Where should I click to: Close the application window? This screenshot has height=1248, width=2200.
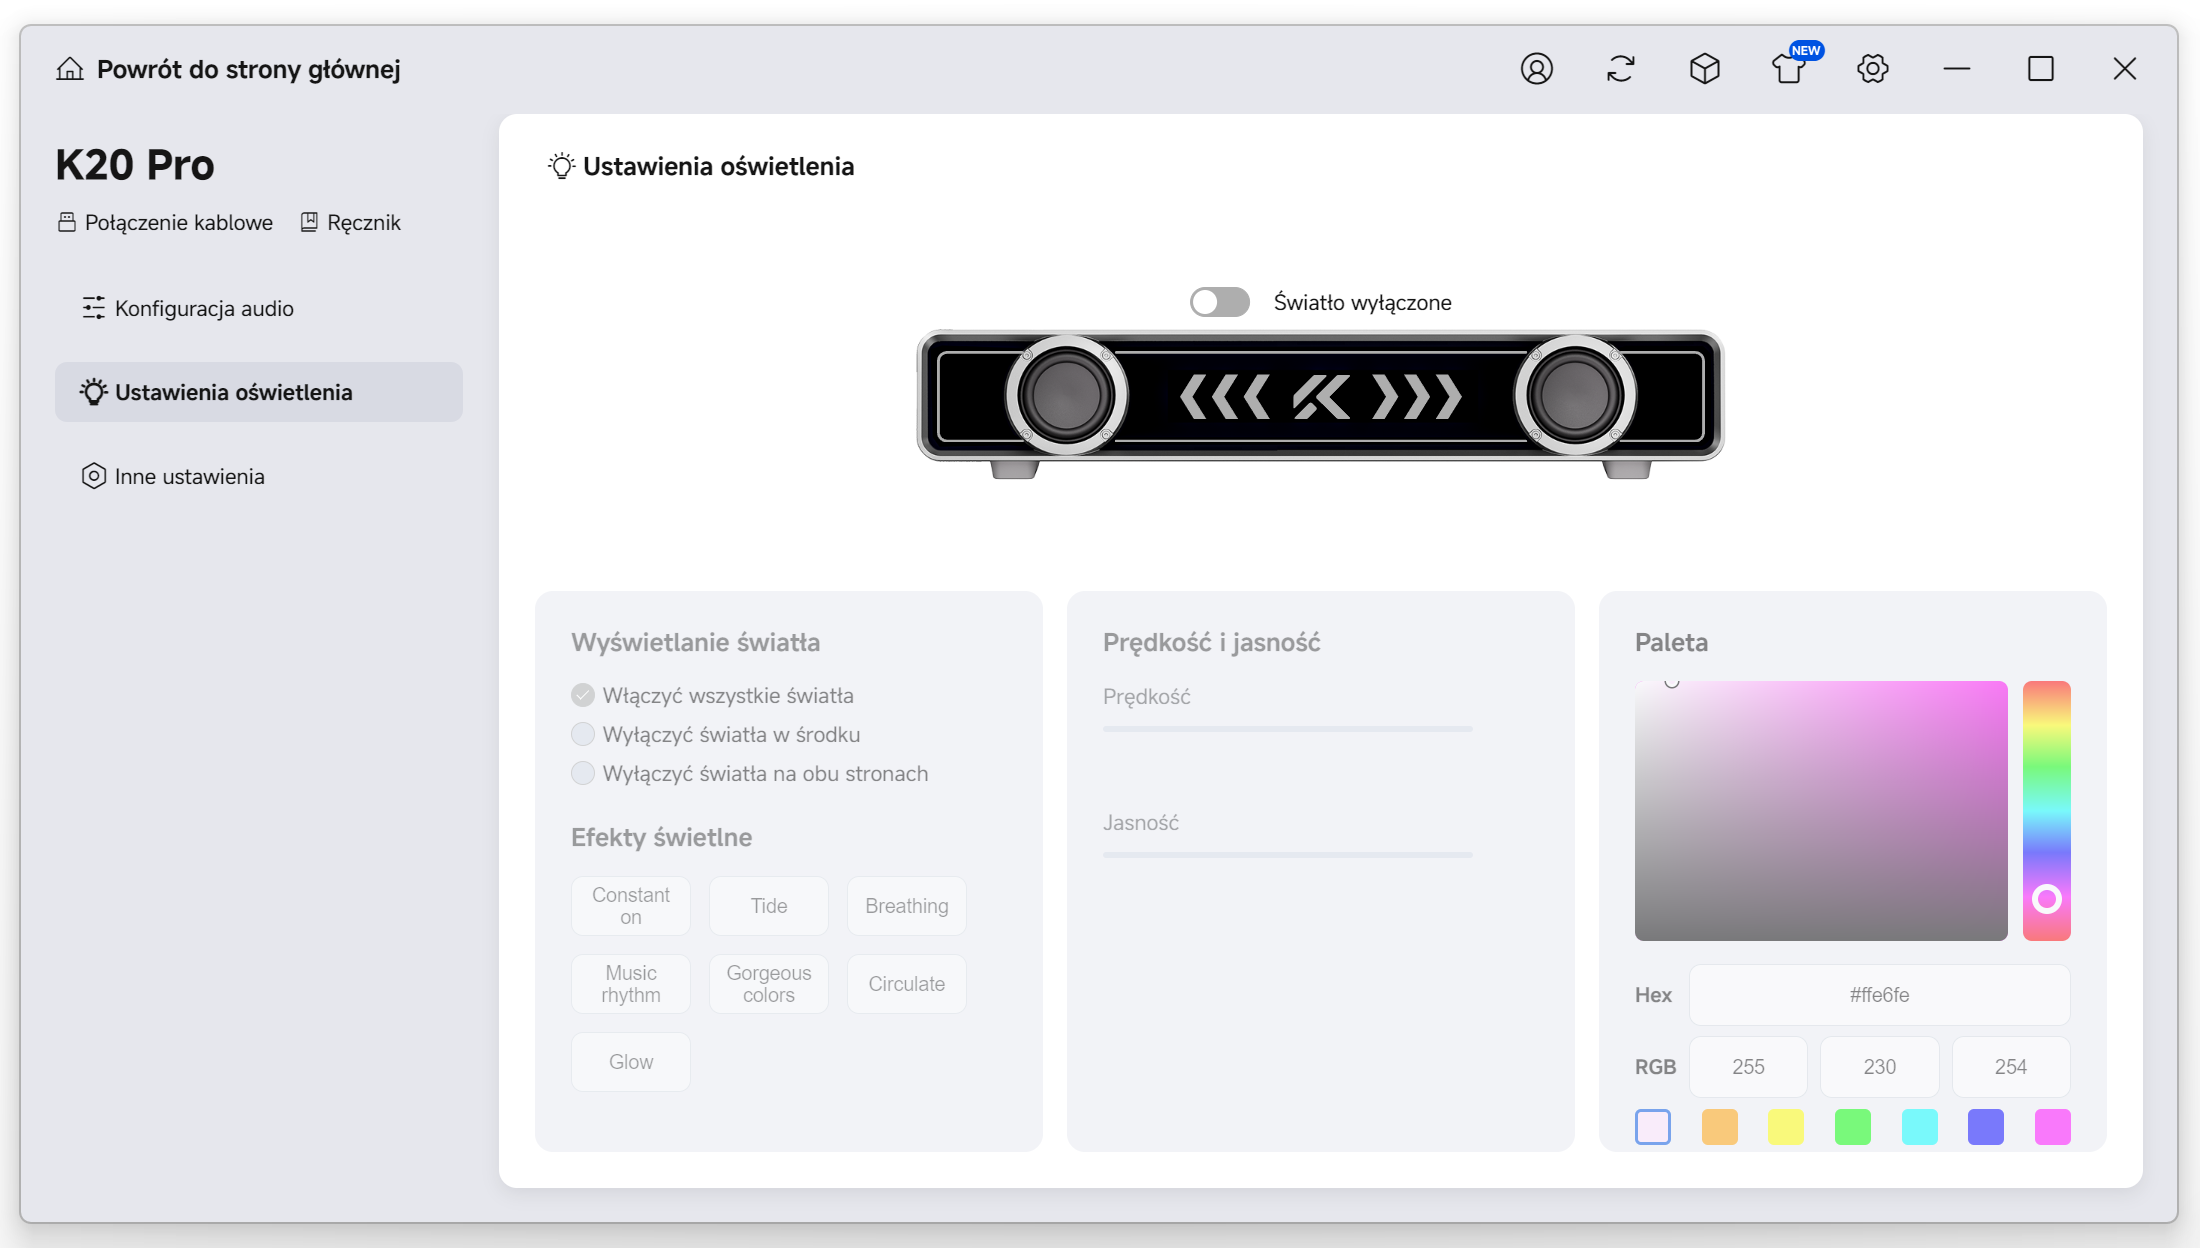[x=2125, y=69]
